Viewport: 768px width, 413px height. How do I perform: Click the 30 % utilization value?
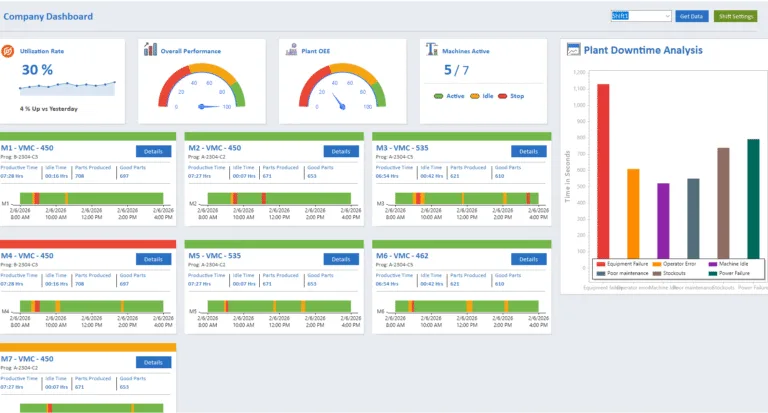click(37, 70)
